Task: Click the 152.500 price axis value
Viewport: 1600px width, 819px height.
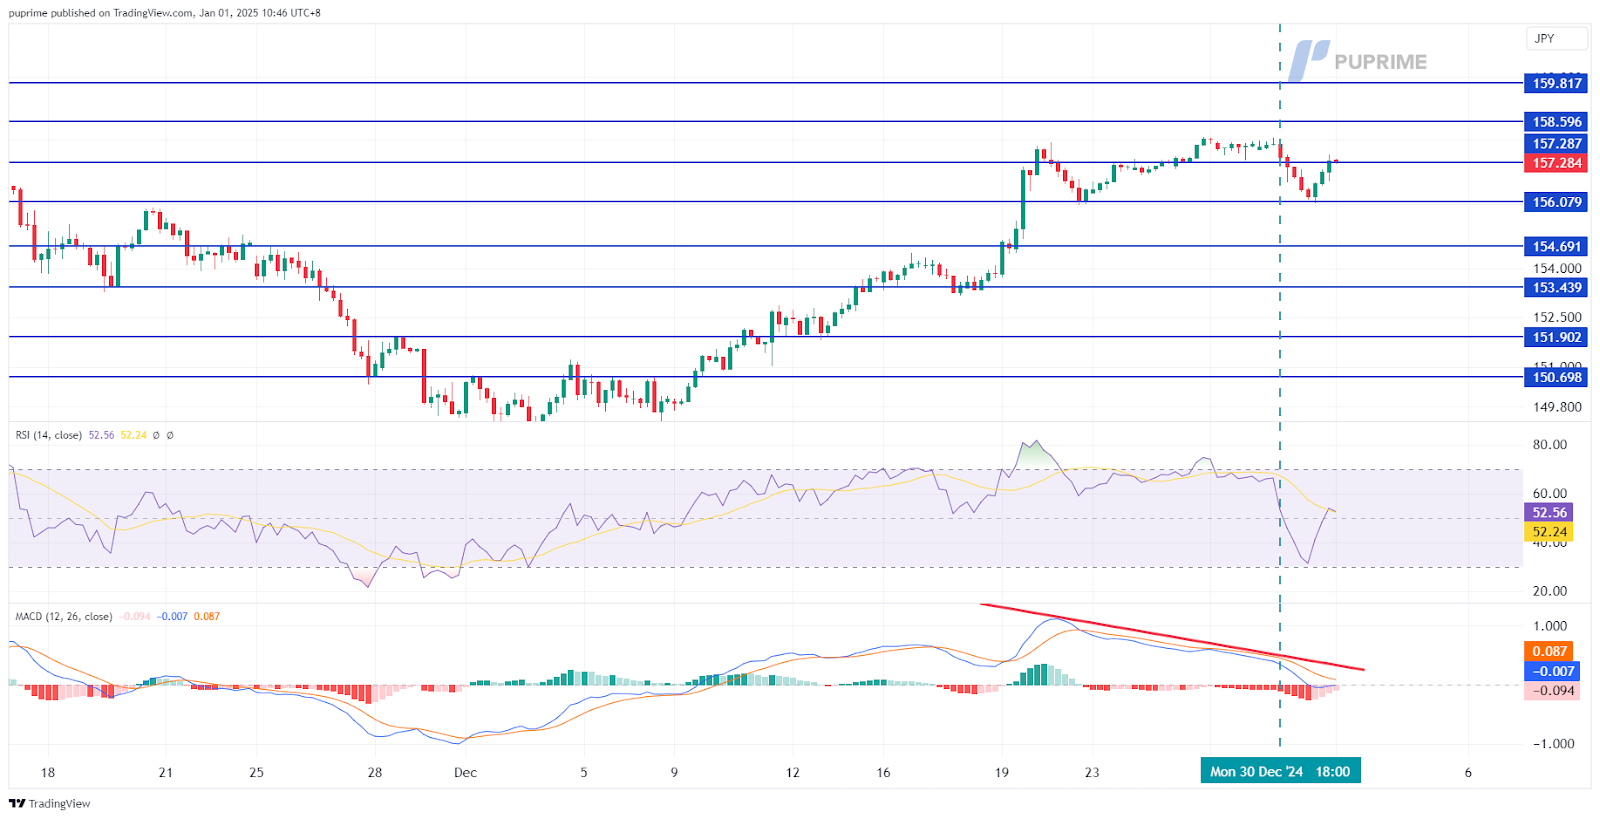Action: pyautogui.click(x=1557, y=317)
